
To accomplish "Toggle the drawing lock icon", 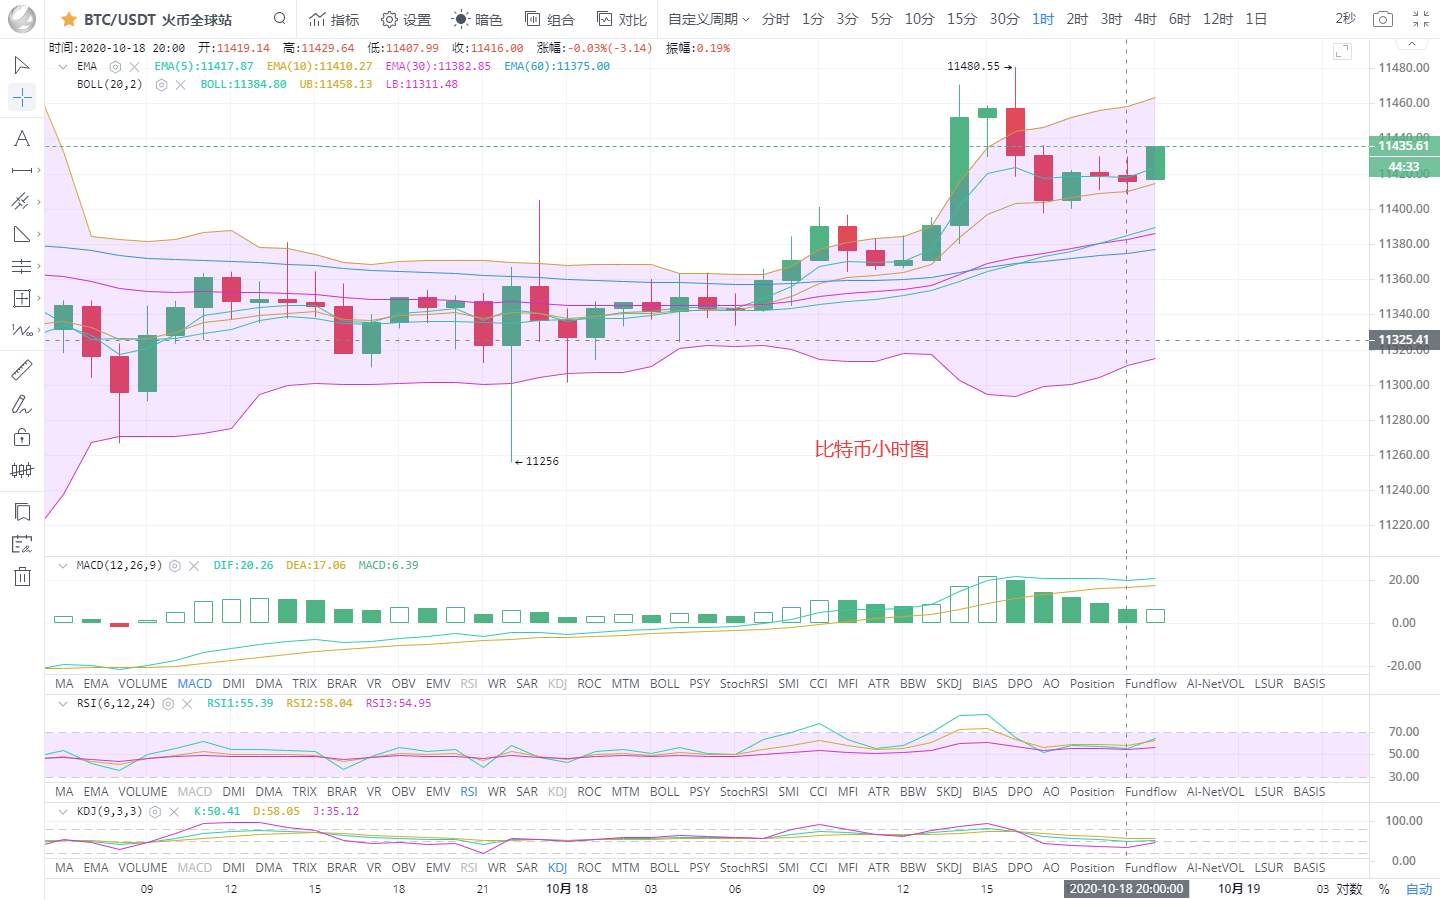I will [22, 437].
